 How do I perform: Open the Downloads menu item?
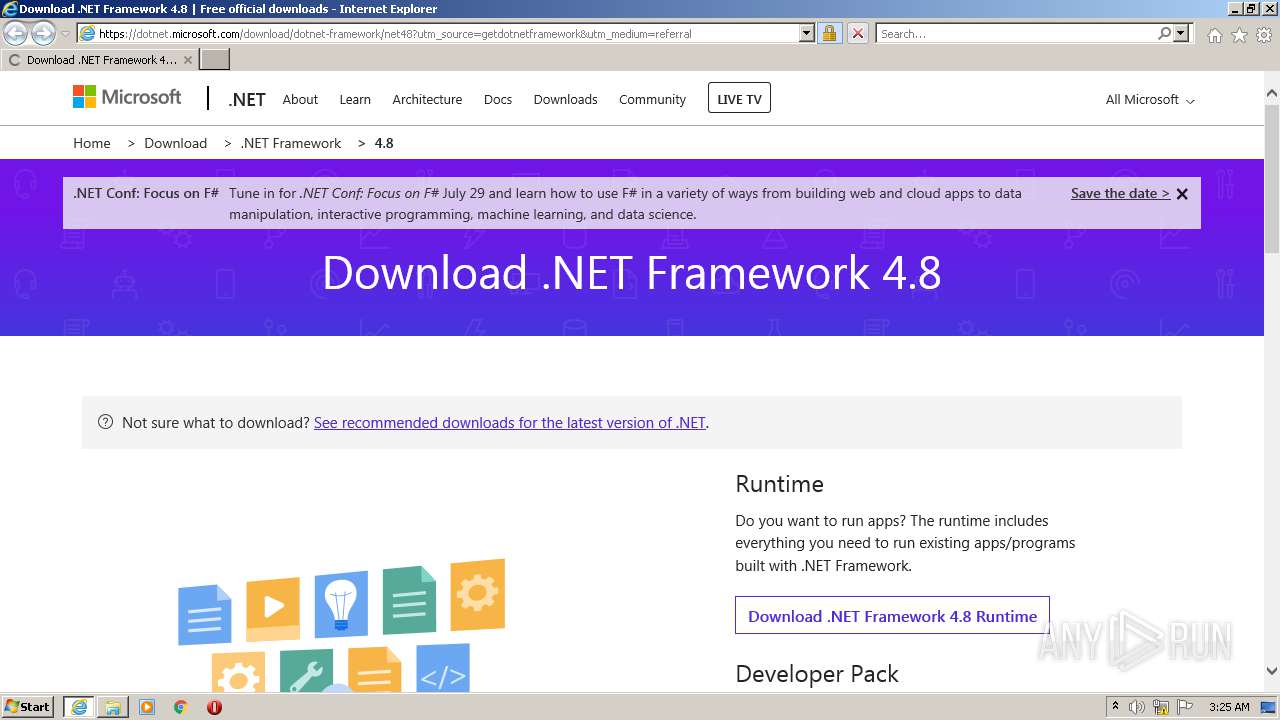click(x=565, y=100)
